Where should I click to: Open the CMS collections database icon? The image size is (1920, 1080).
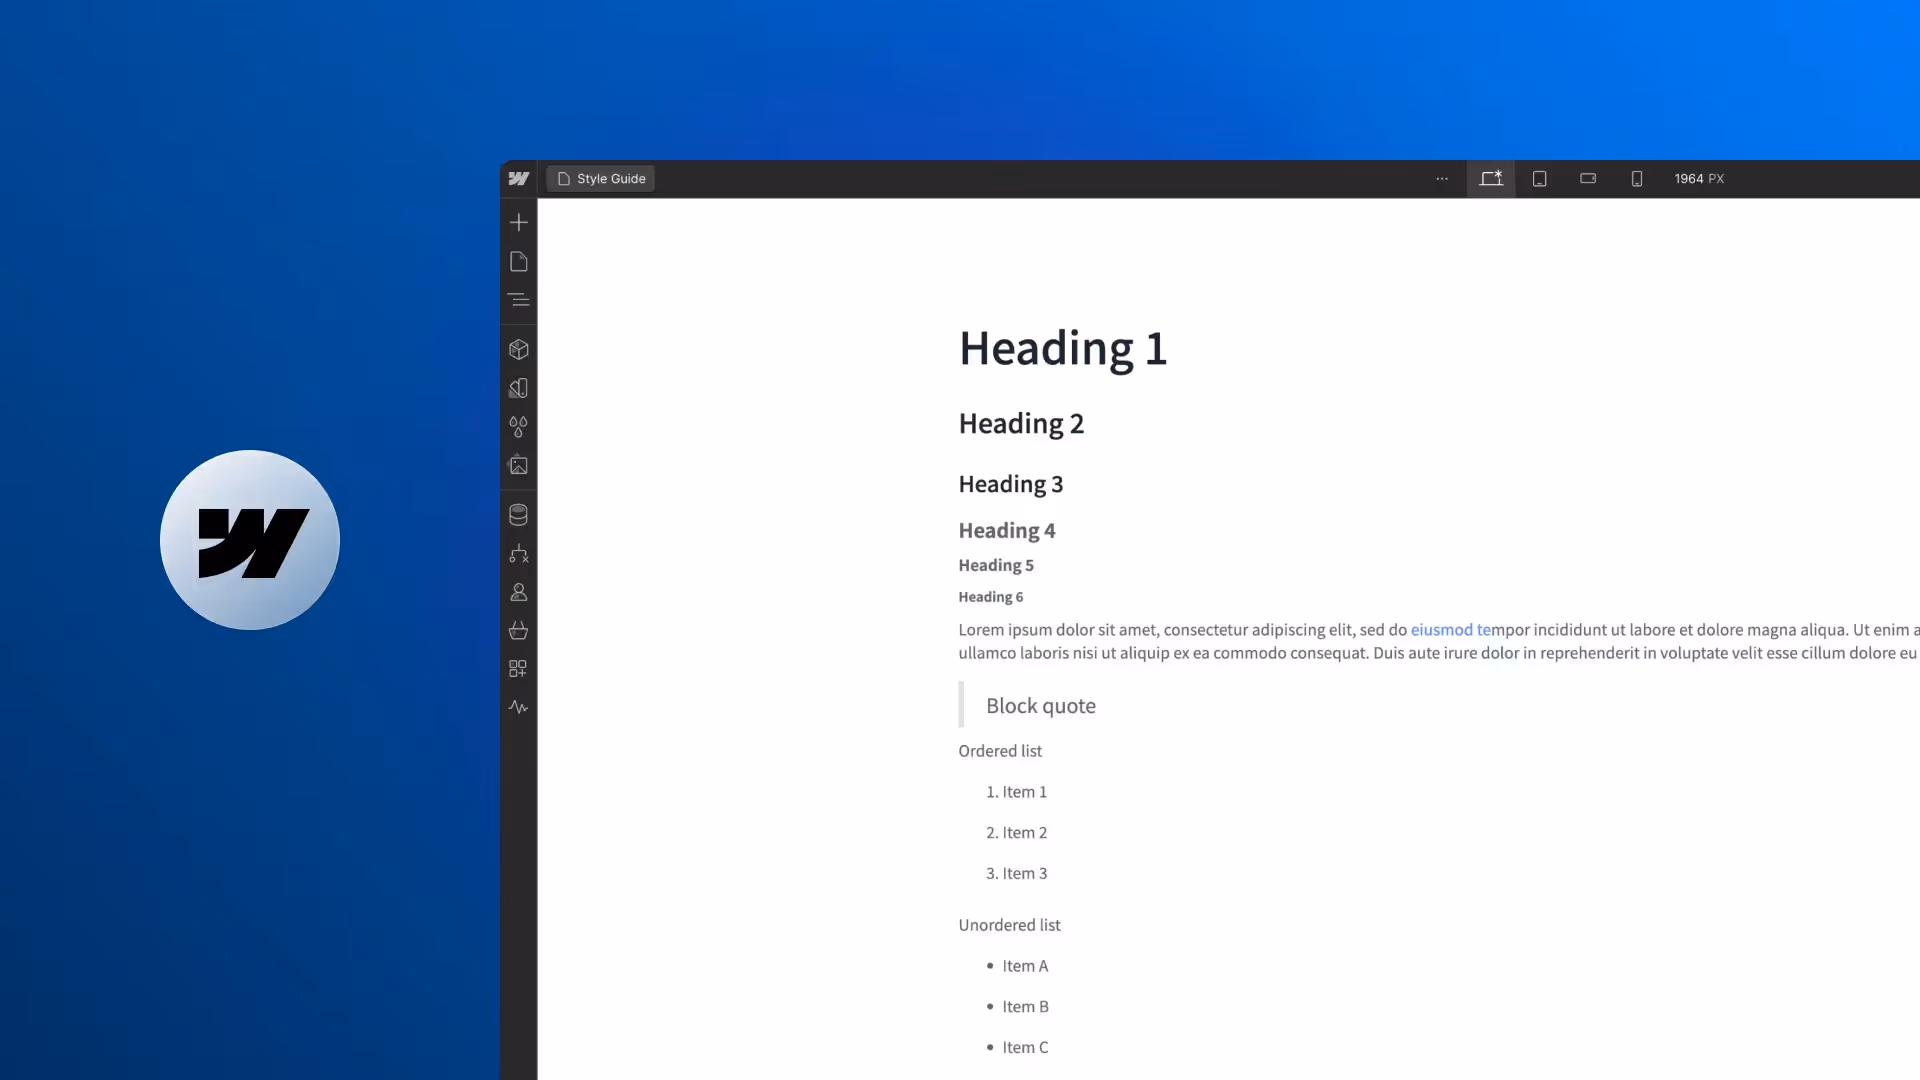click(518, 515)
